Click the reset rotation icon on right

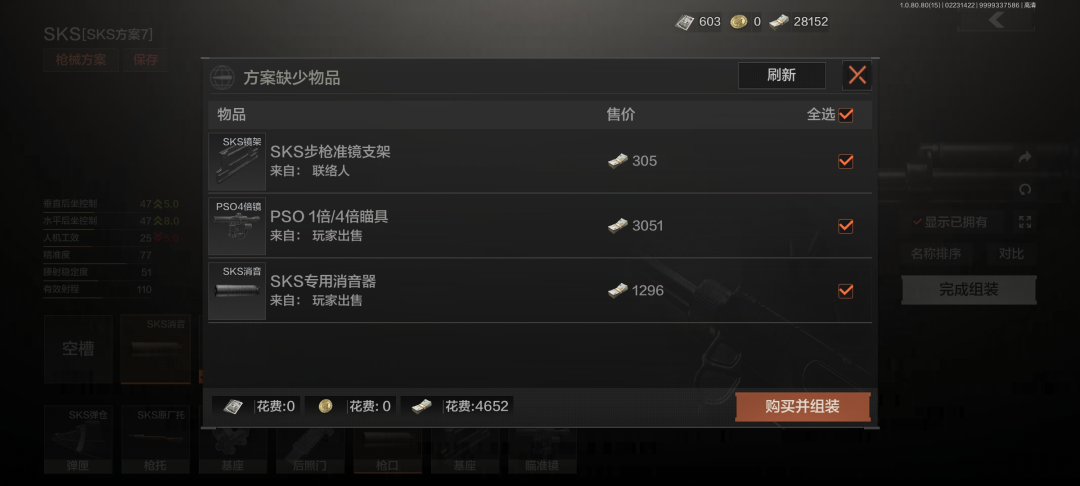[1025, 189]
